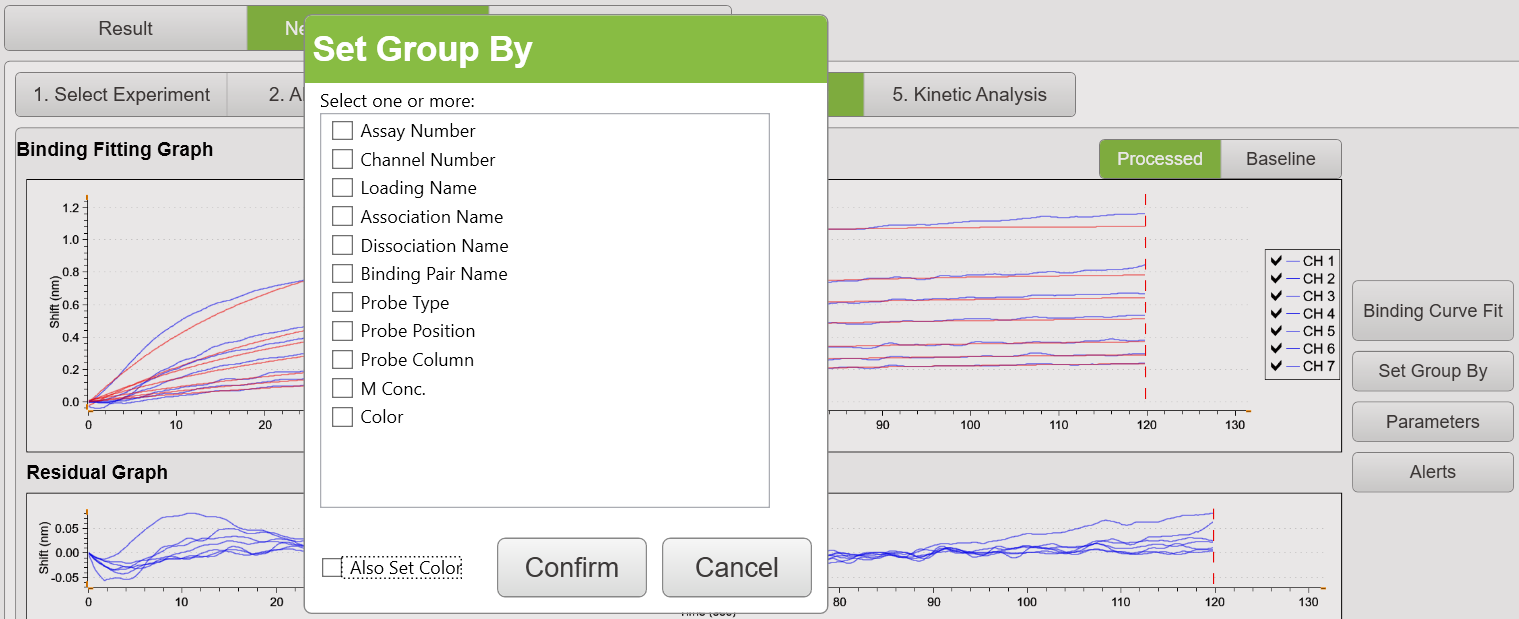
Task: Toggle CH 1 legend checkmark
Action: pyautogui.click(x=1276, y=261)
